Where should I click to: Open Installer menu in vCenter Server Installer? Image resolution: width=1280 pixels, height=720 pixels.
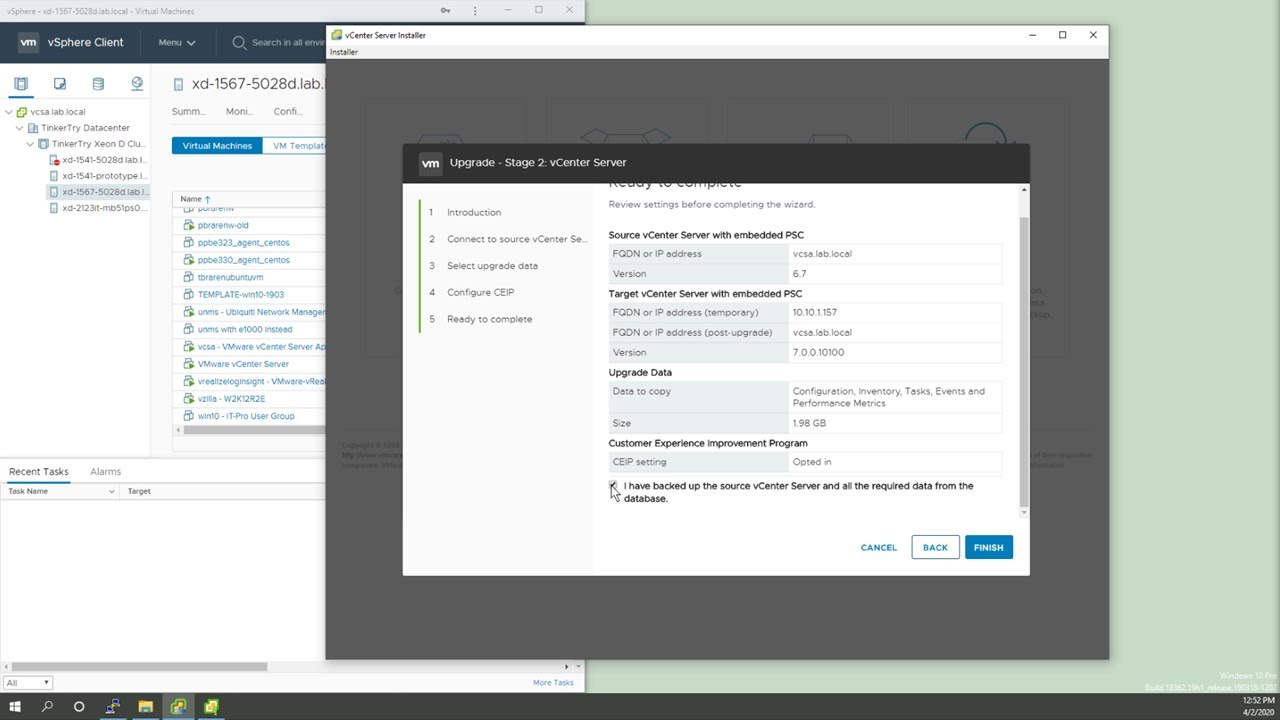[344, 52]
